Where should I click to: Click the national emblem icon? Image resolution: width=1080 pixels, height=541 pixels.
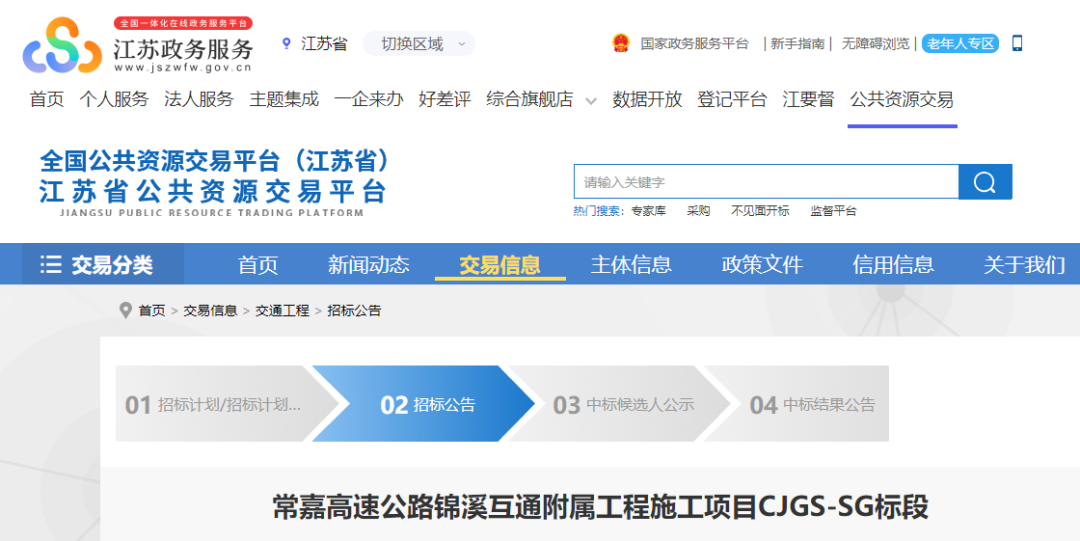[x=621, y=44]
